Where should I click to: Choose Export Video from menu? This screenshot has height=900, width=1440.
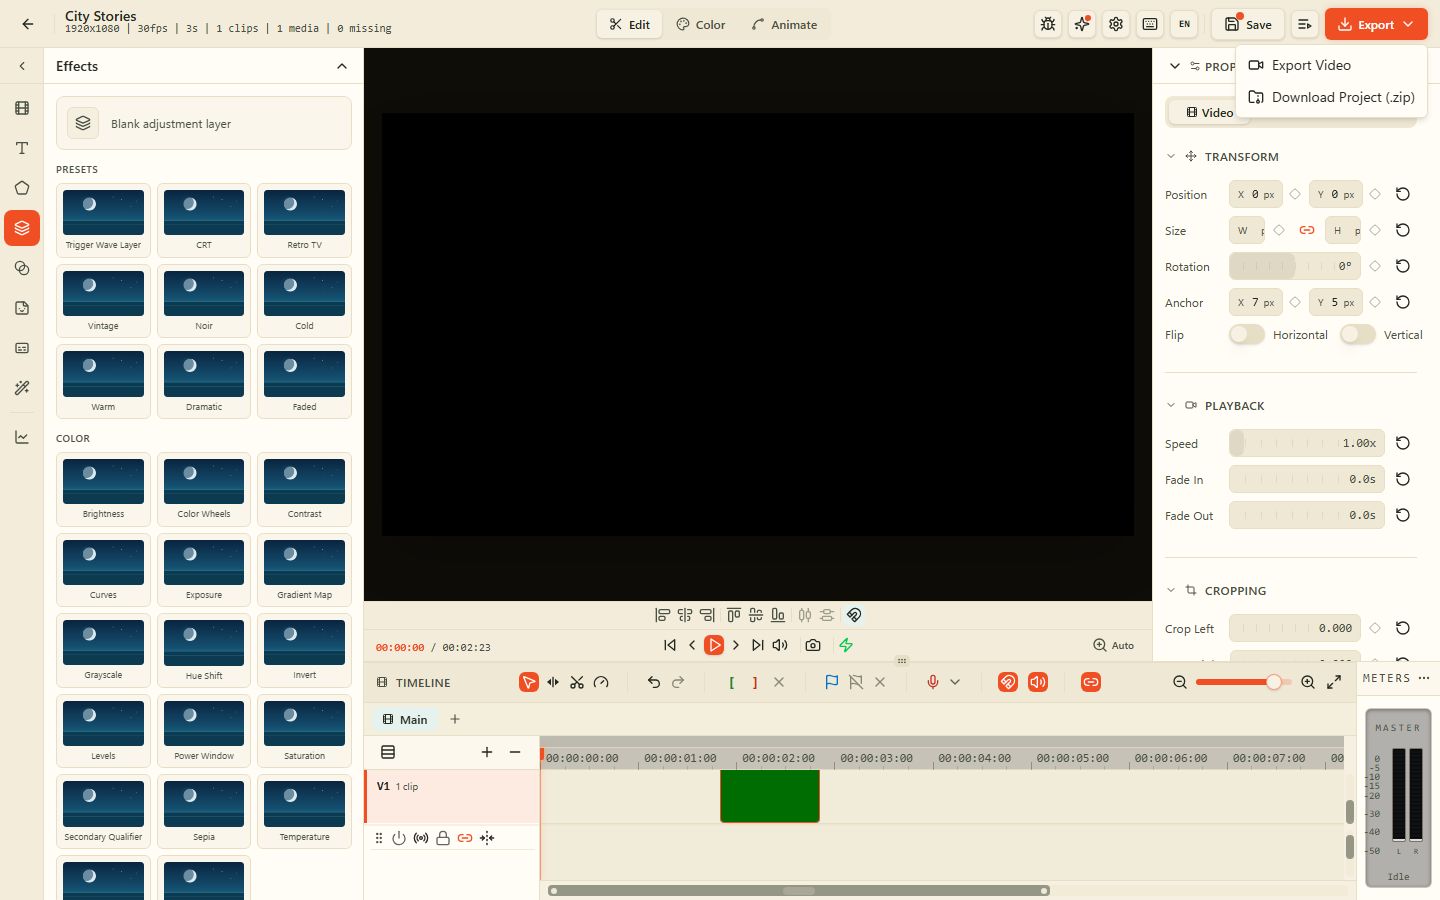[x=1331, y=65]
